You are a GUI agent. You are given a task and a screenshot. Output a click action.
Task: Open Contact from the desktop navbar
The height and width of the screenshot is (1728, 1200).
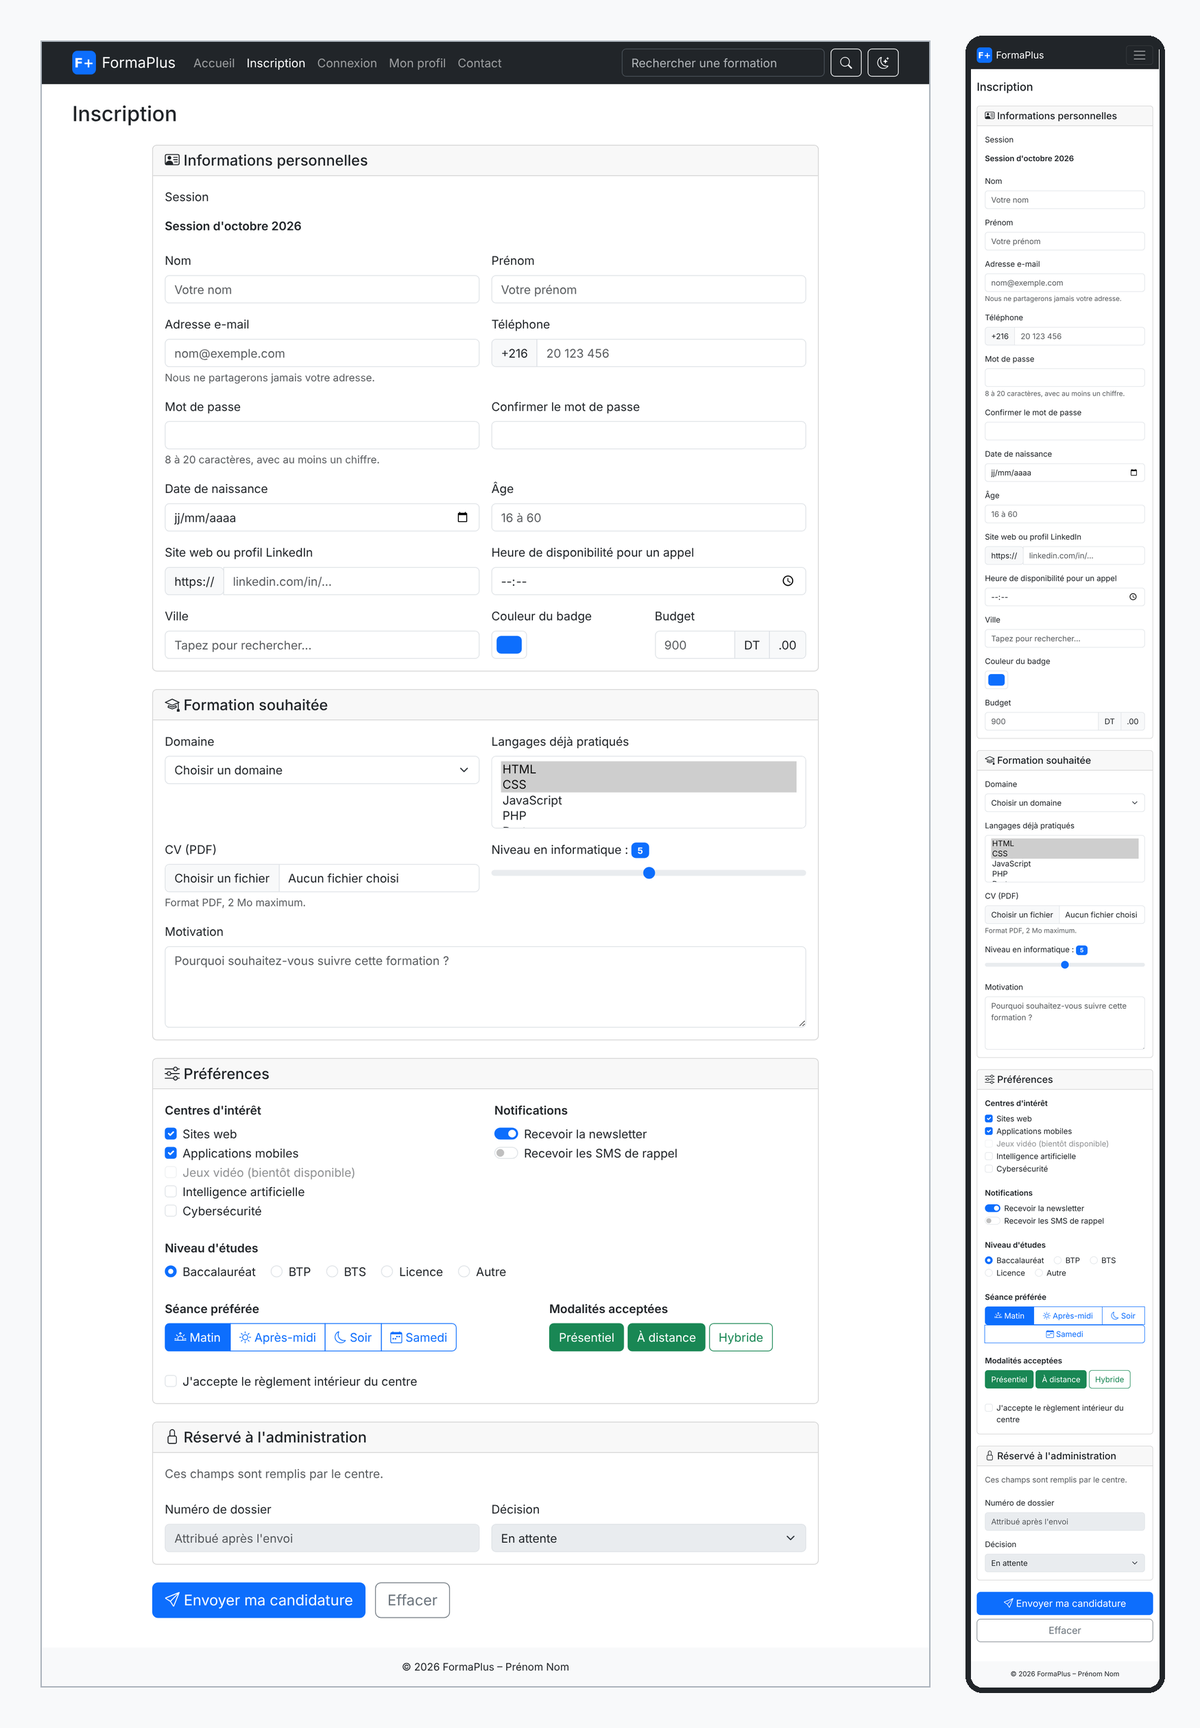[480, 63]
